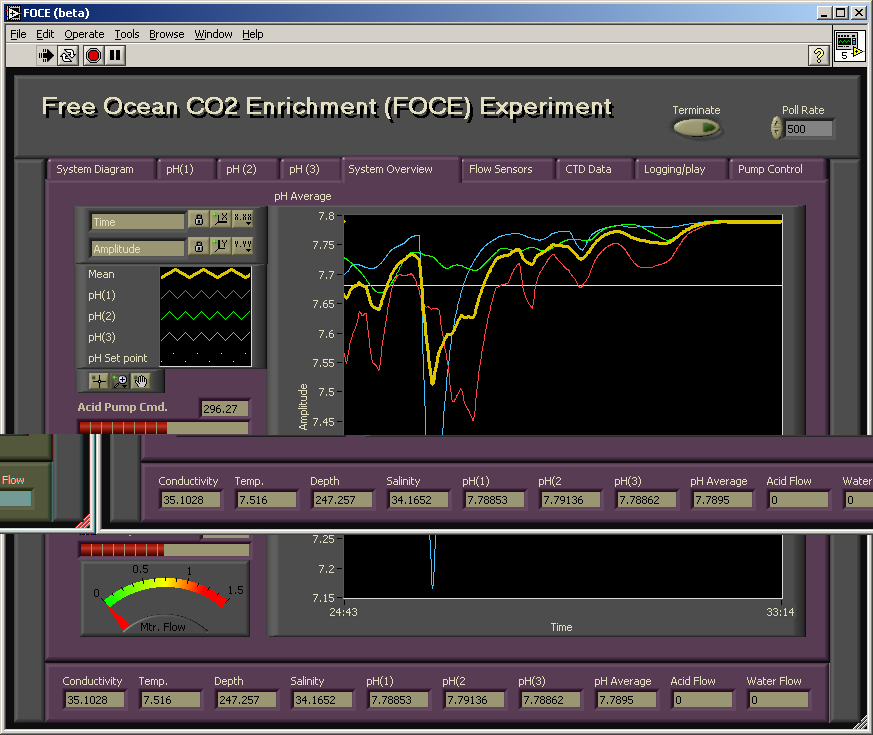
Task: Flip the Terminate switch
Action: (697, 128)
